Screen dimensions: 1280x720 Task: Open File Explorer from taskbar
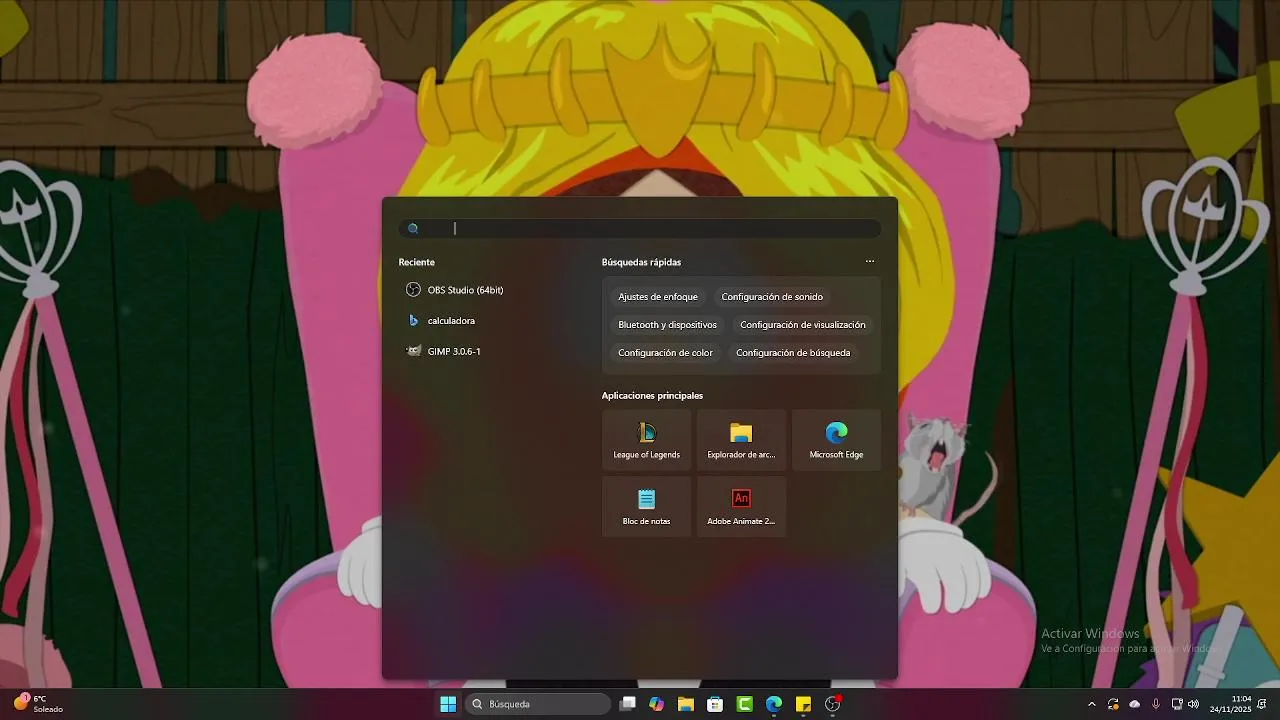(x=686, y=704)
